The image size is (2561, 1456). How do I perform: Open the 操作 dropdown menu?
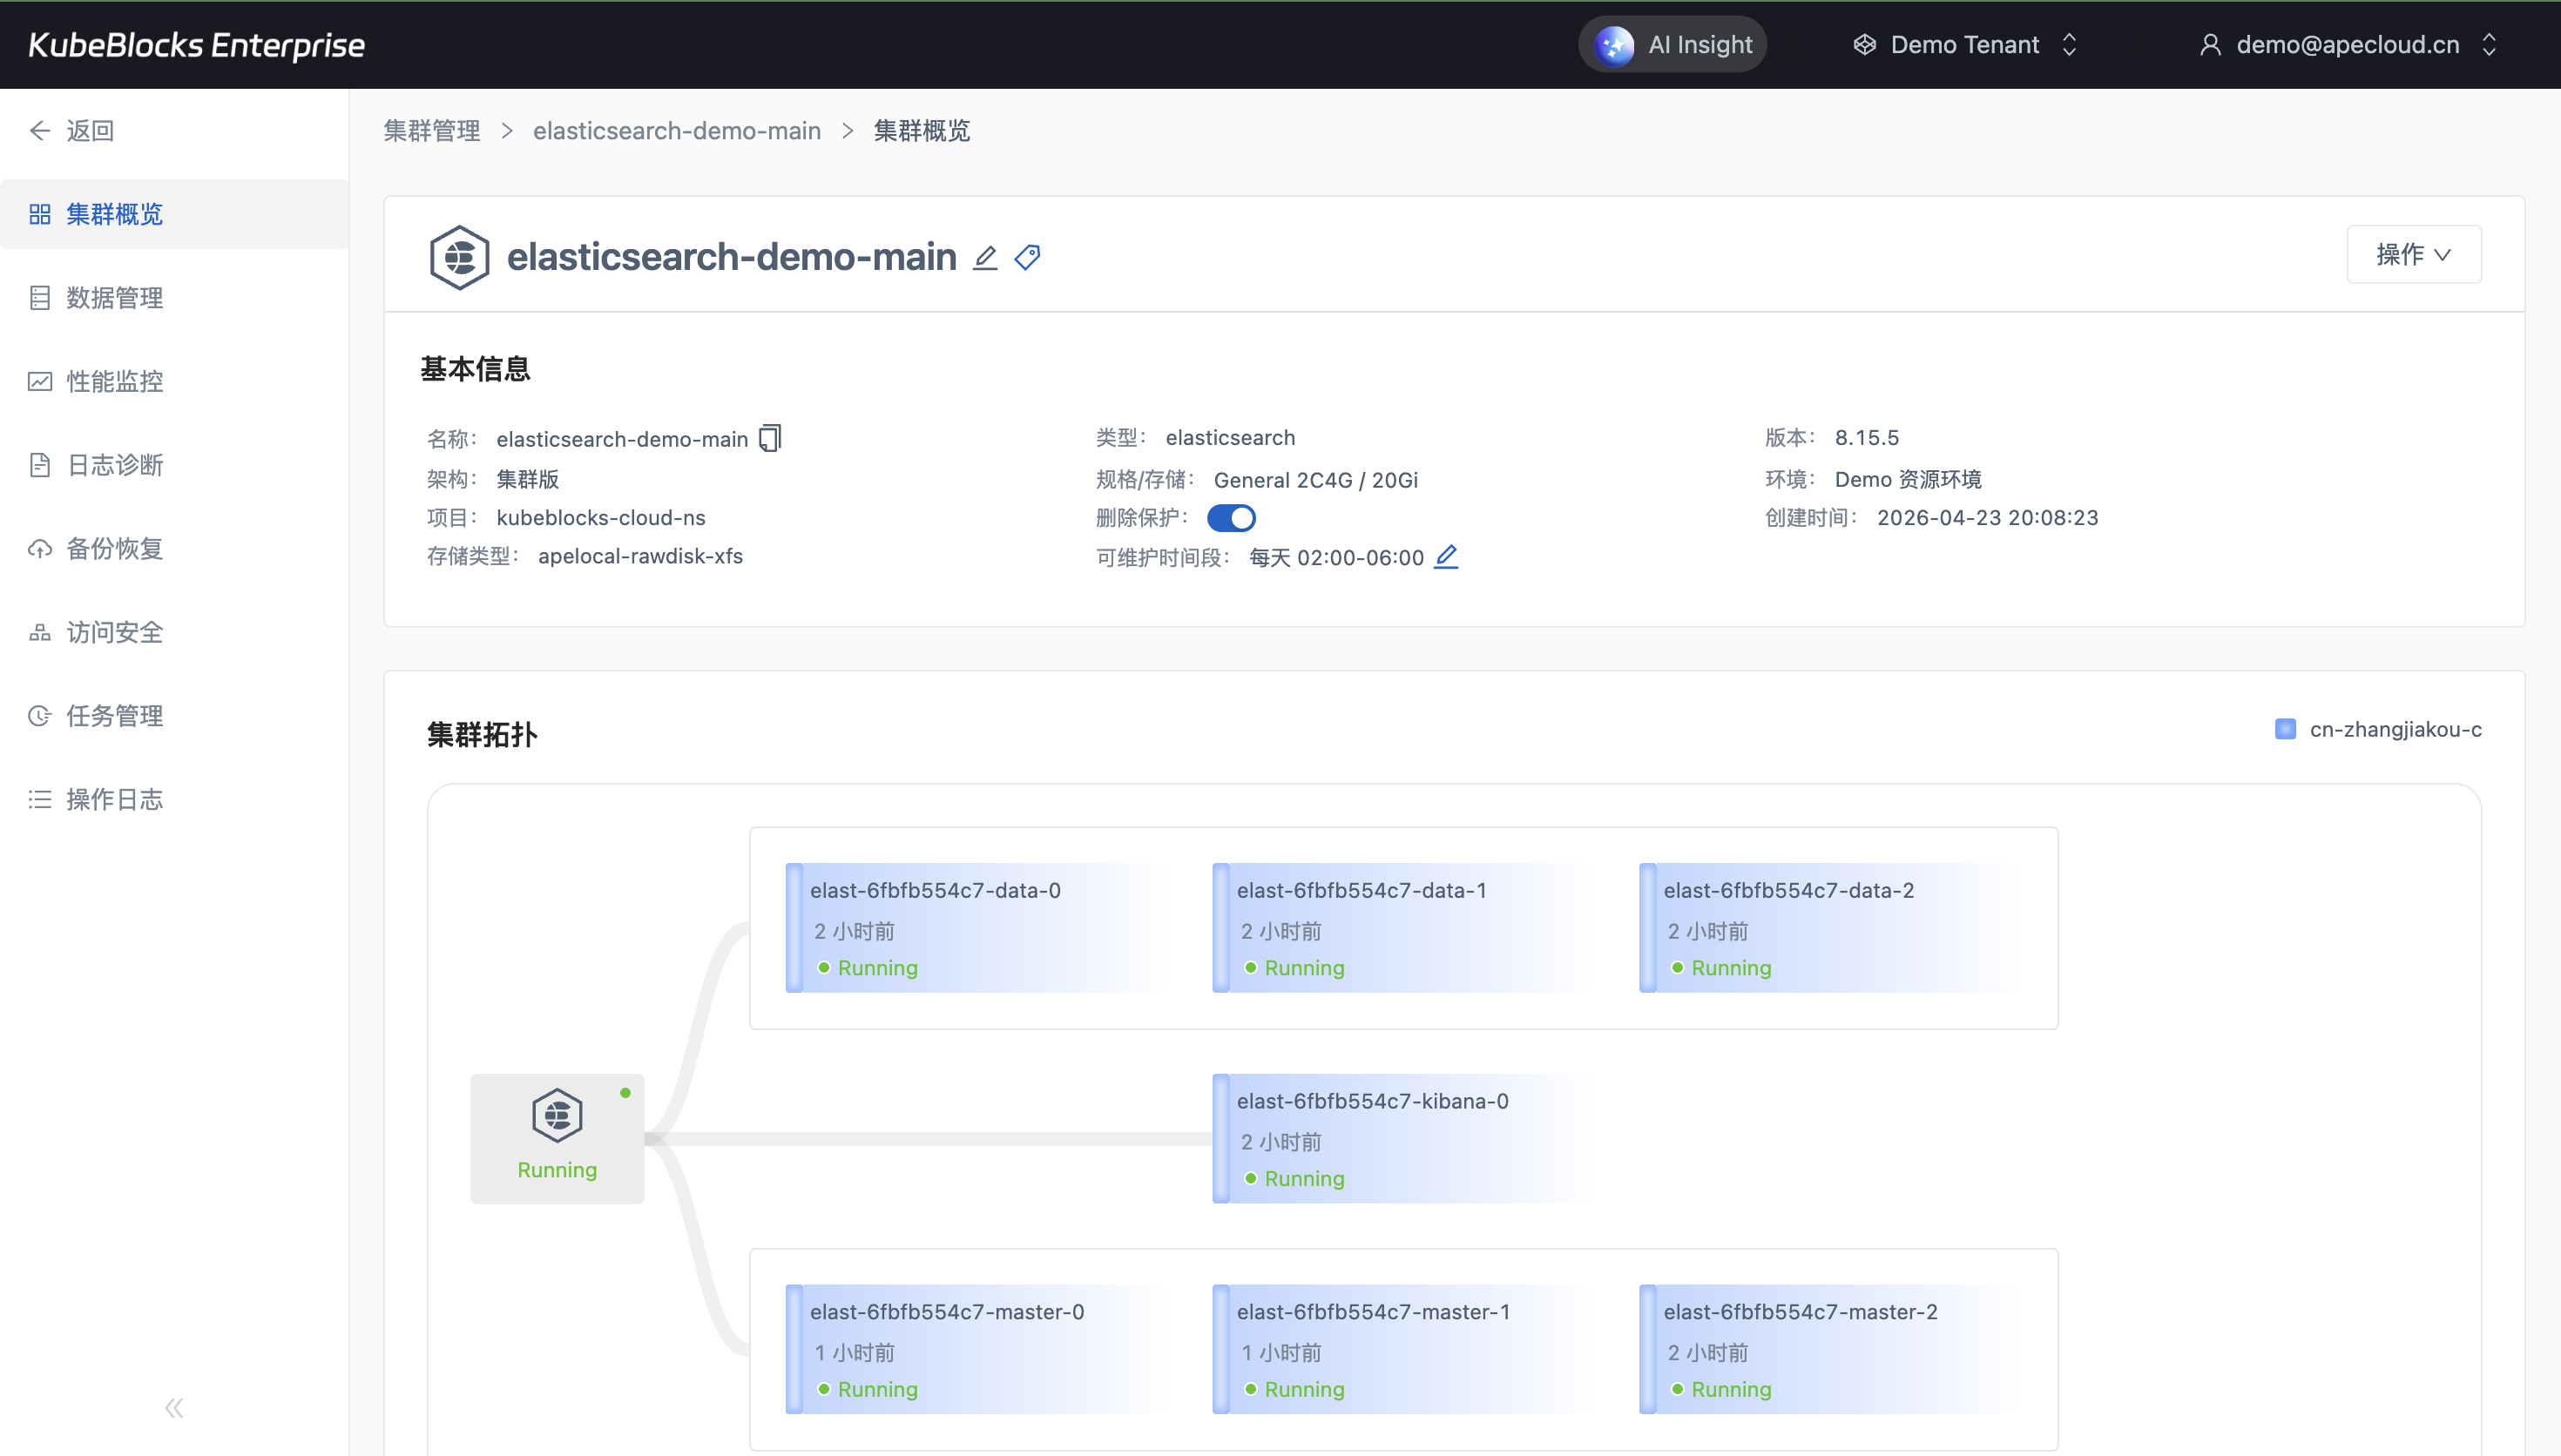point(2413,255)
